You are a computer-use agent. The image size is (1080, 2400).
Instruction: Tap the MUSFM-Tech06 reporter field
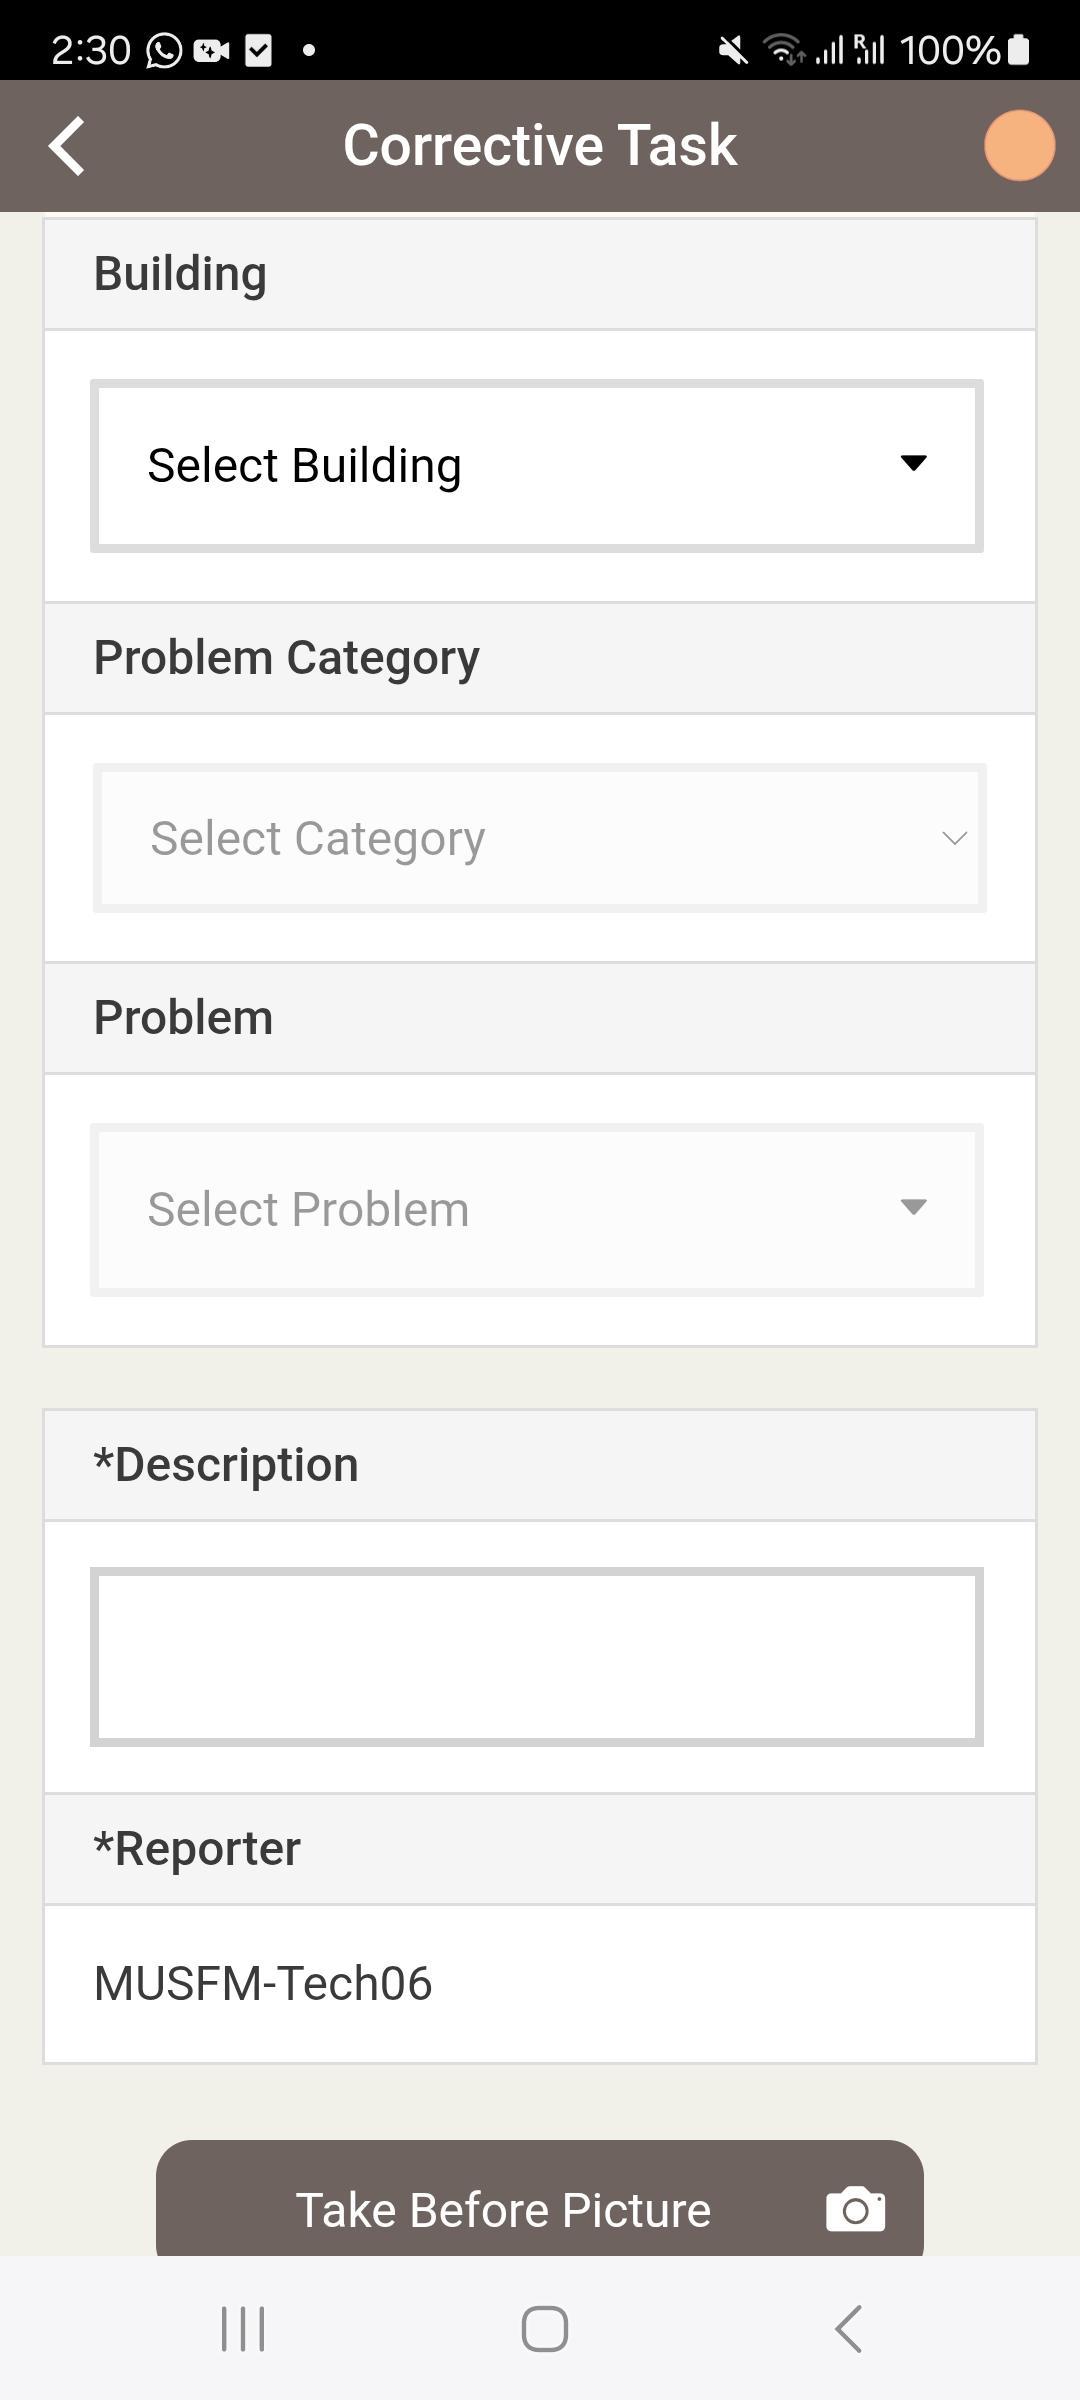point(540,1984)
